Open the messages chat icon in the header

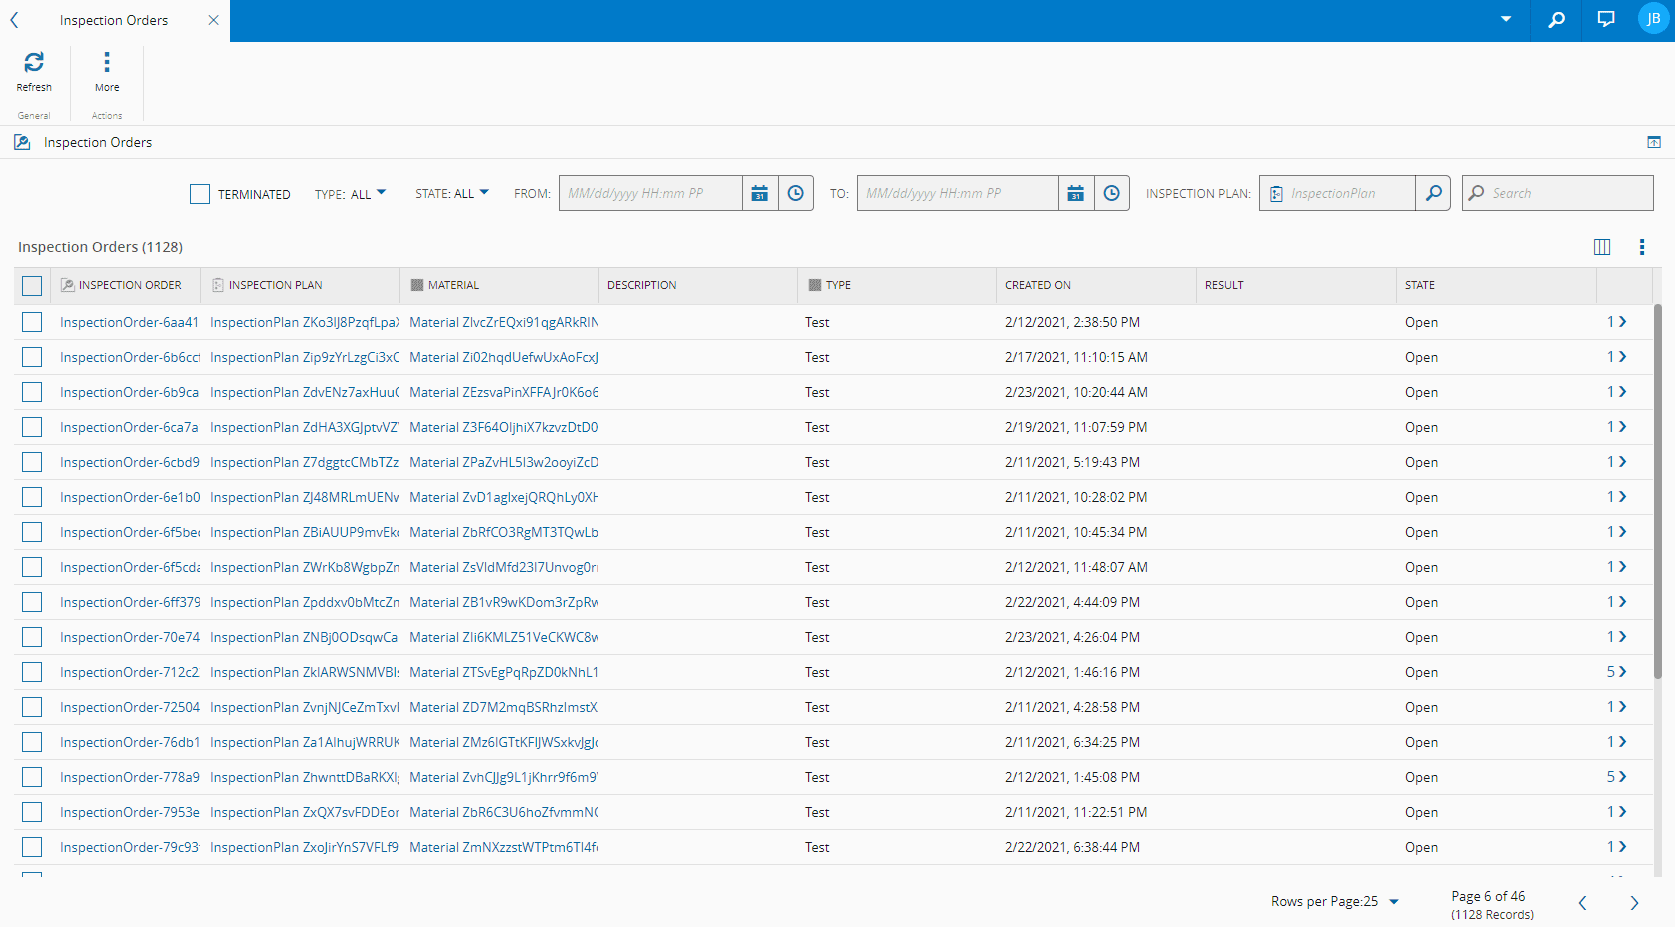click(1606, 20)
